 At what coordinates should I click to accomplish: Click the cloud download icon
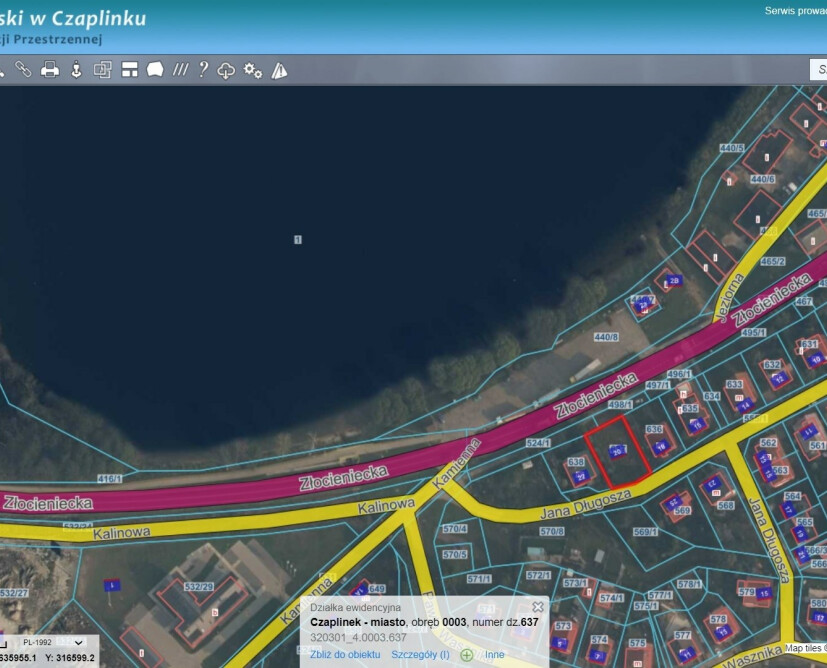click(227, 70)
